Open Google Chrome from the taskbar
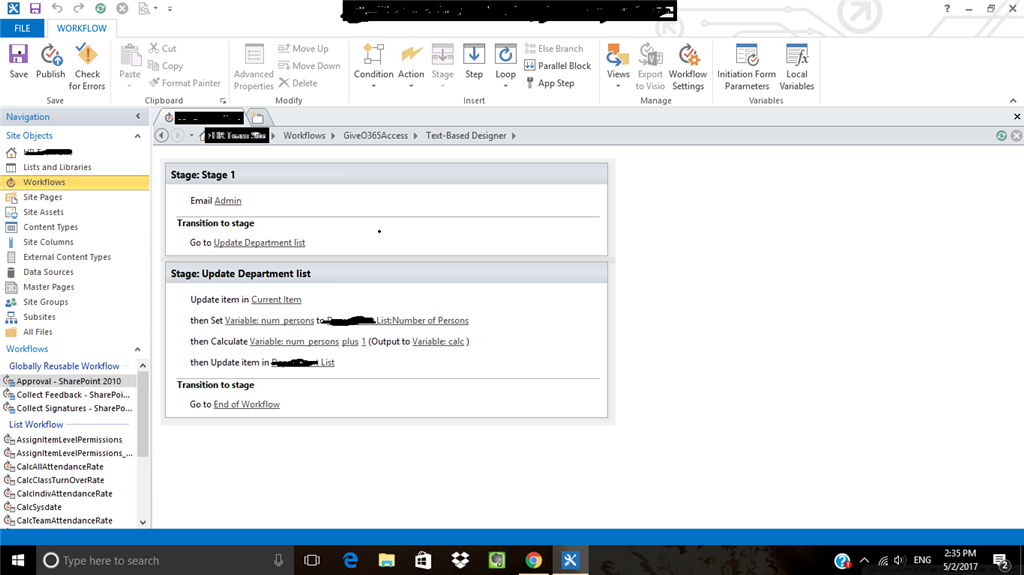The image size is (1024, 575). tap(534, 560)
